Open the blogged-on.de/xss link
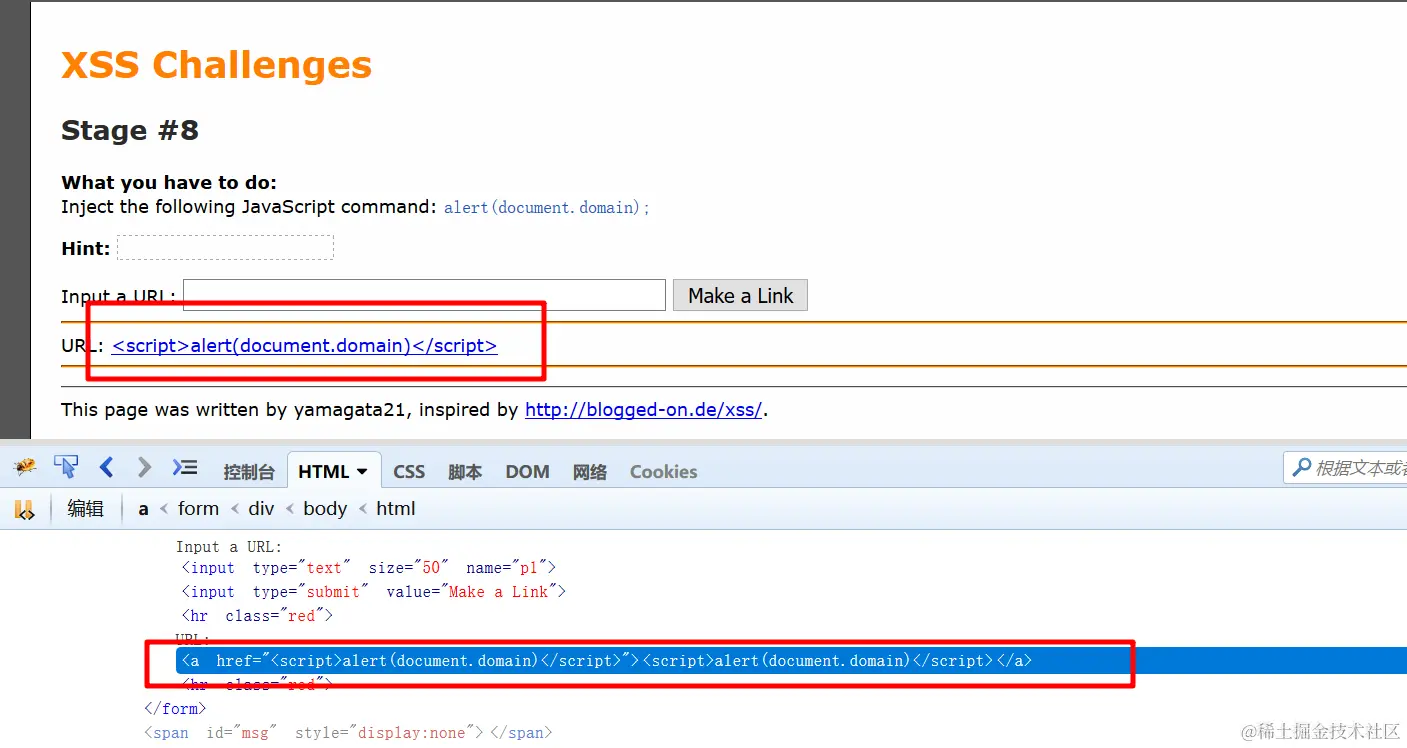 (643, 410)
